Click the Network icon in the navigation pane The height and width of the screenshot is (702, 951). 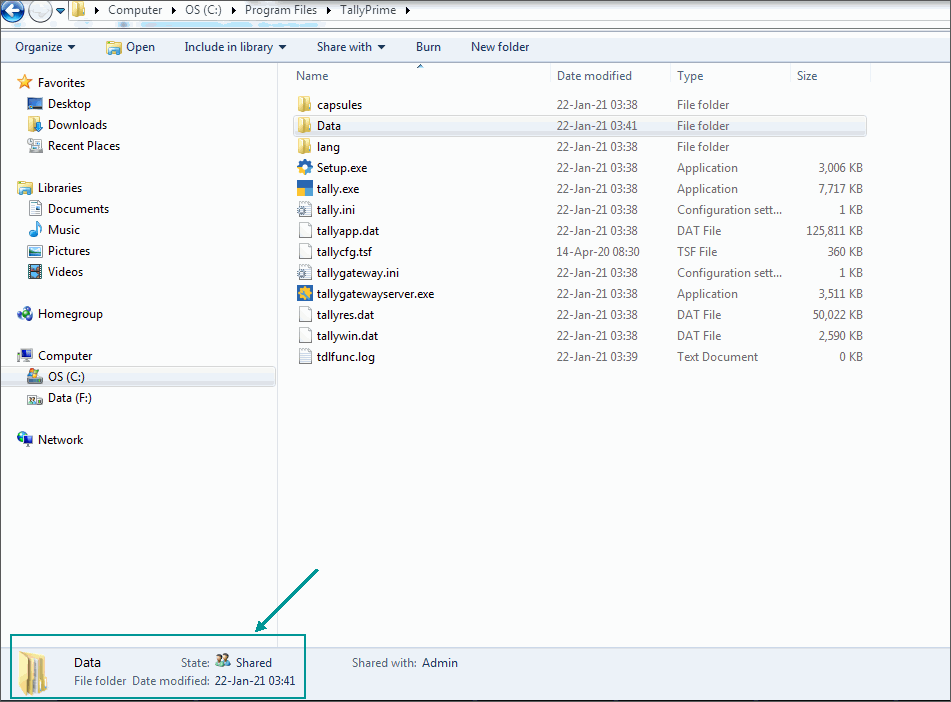click(x=25, y=439)
